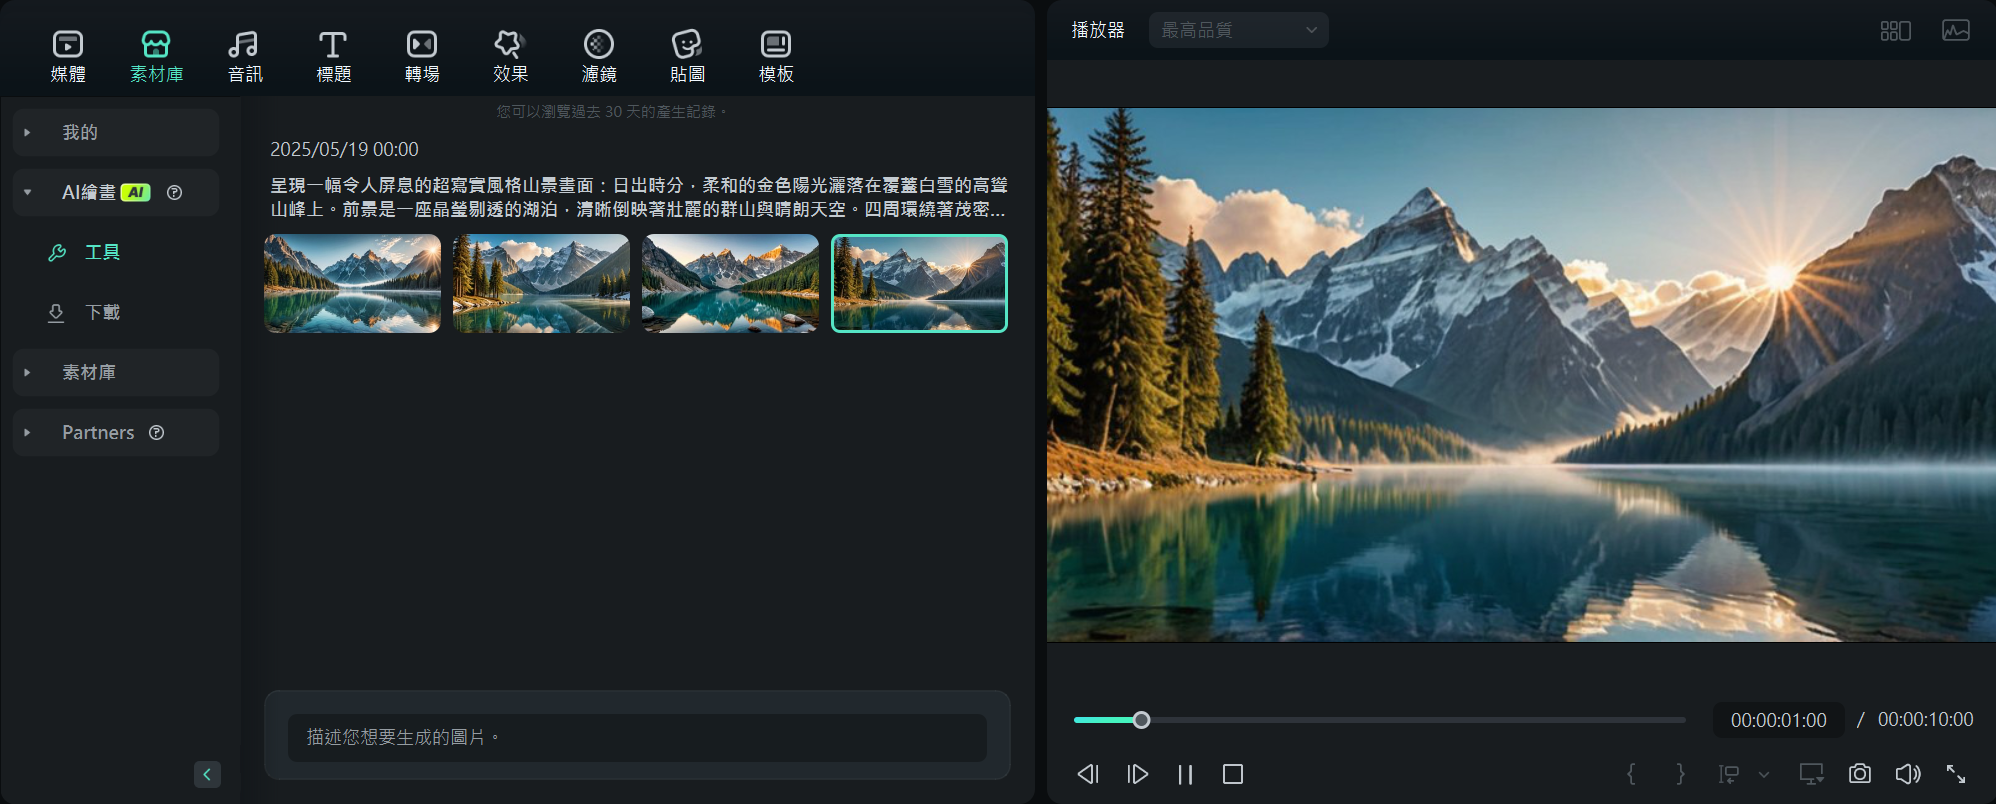Open the 濾鏡 filters tab

point(599,57)
